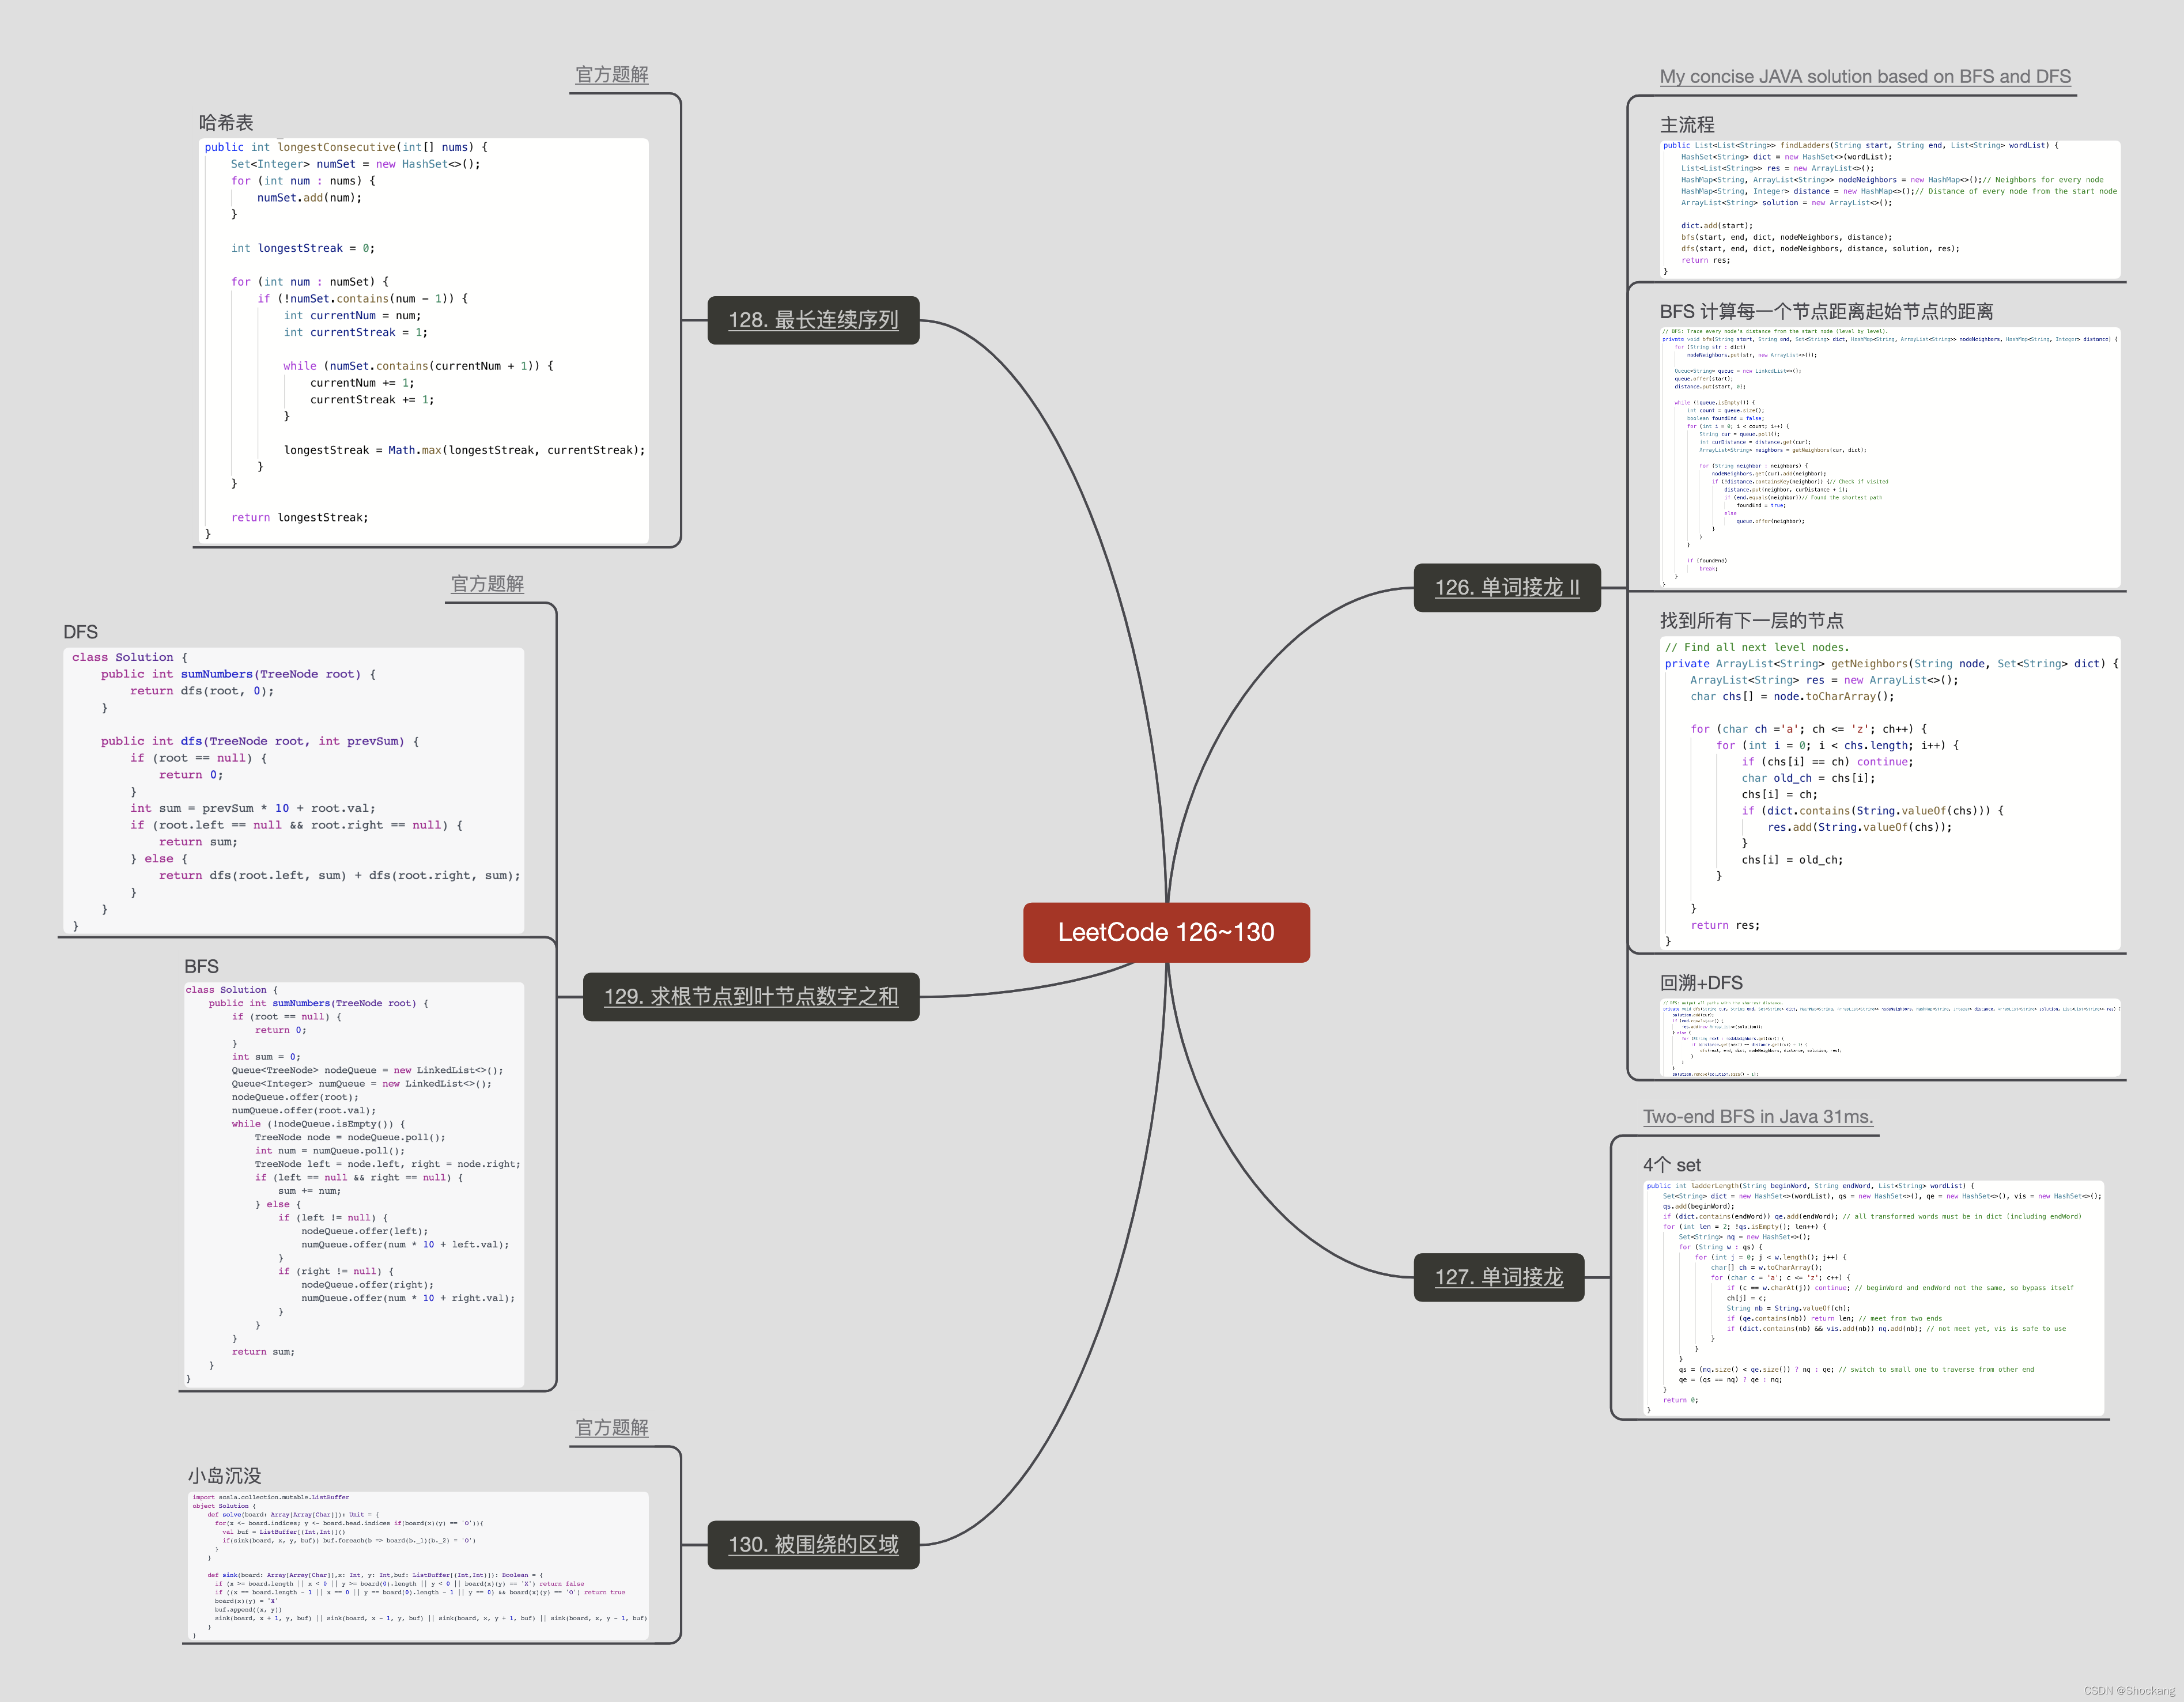This screenshot has width=2184, height=1702.
Task: Click the 回溯+DFS code image
Action: click(1890, 1037)
